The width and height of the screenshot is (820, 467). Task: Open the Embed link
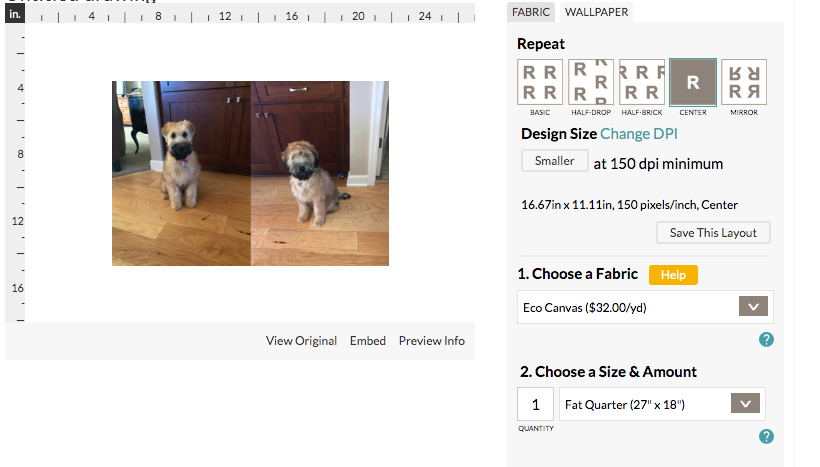(367, 341)
